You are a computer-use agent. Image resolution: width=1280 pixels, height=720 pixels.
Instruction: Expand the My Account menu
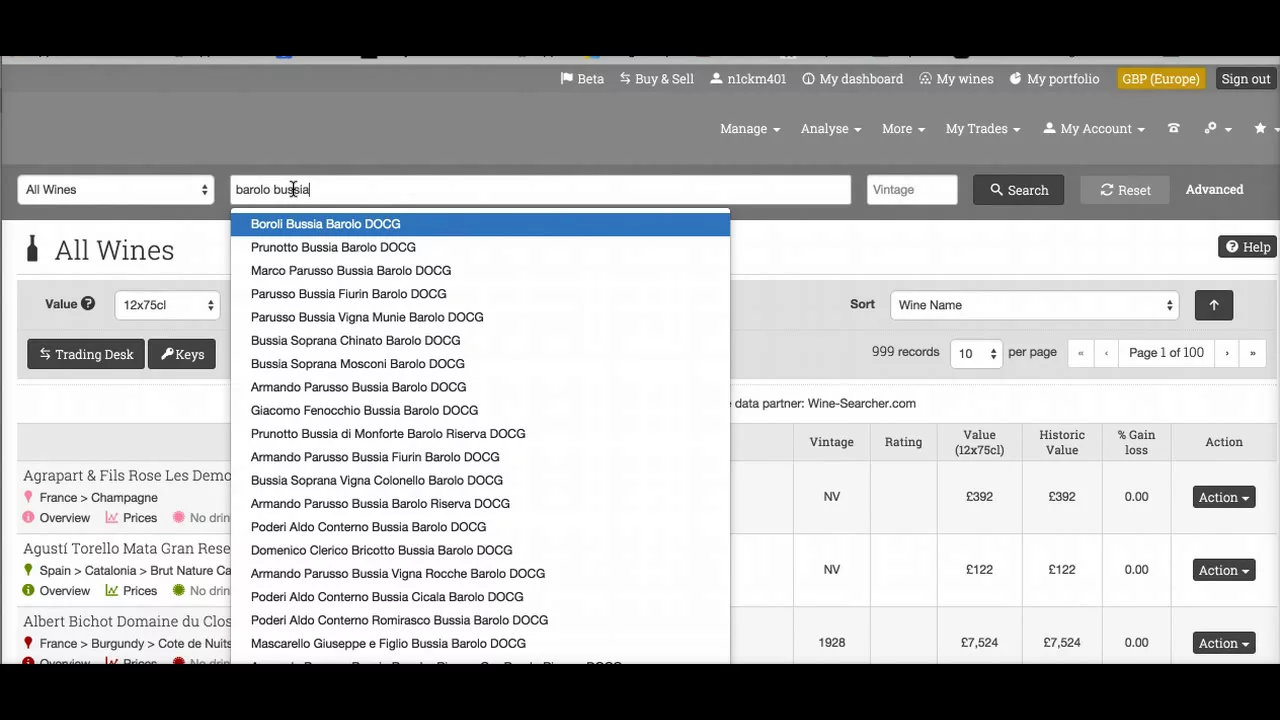(x=1094, y=129)
